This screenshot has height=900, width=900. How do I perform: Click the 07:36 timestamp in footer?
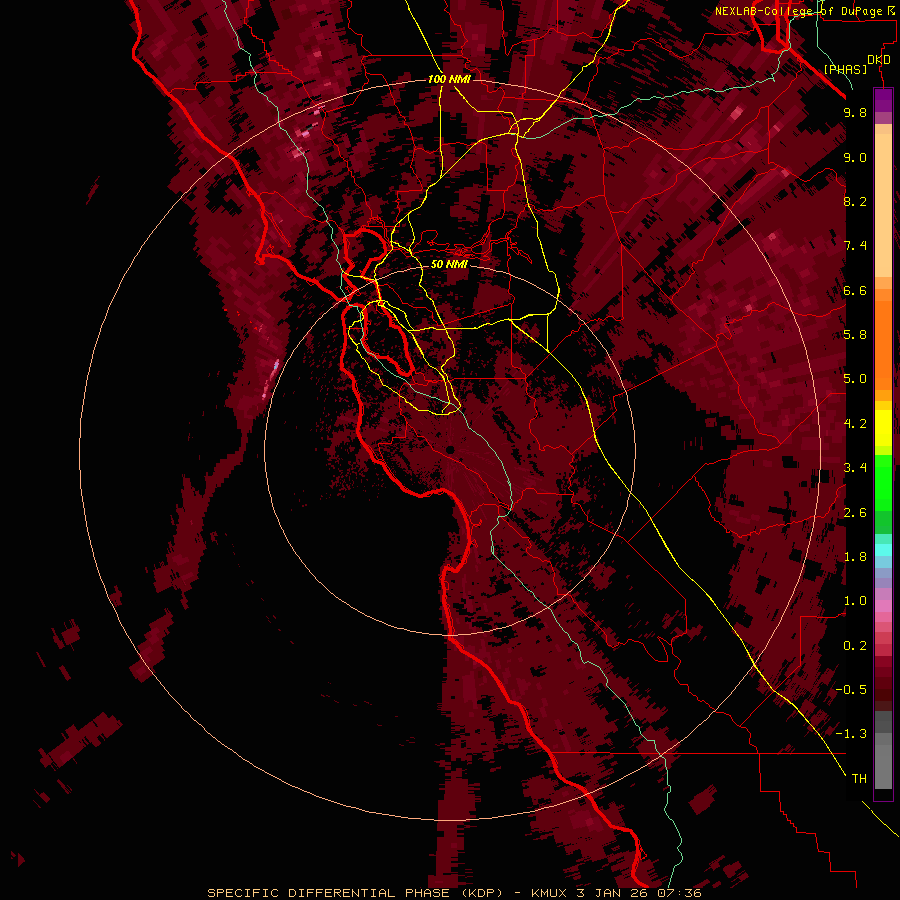679,893
